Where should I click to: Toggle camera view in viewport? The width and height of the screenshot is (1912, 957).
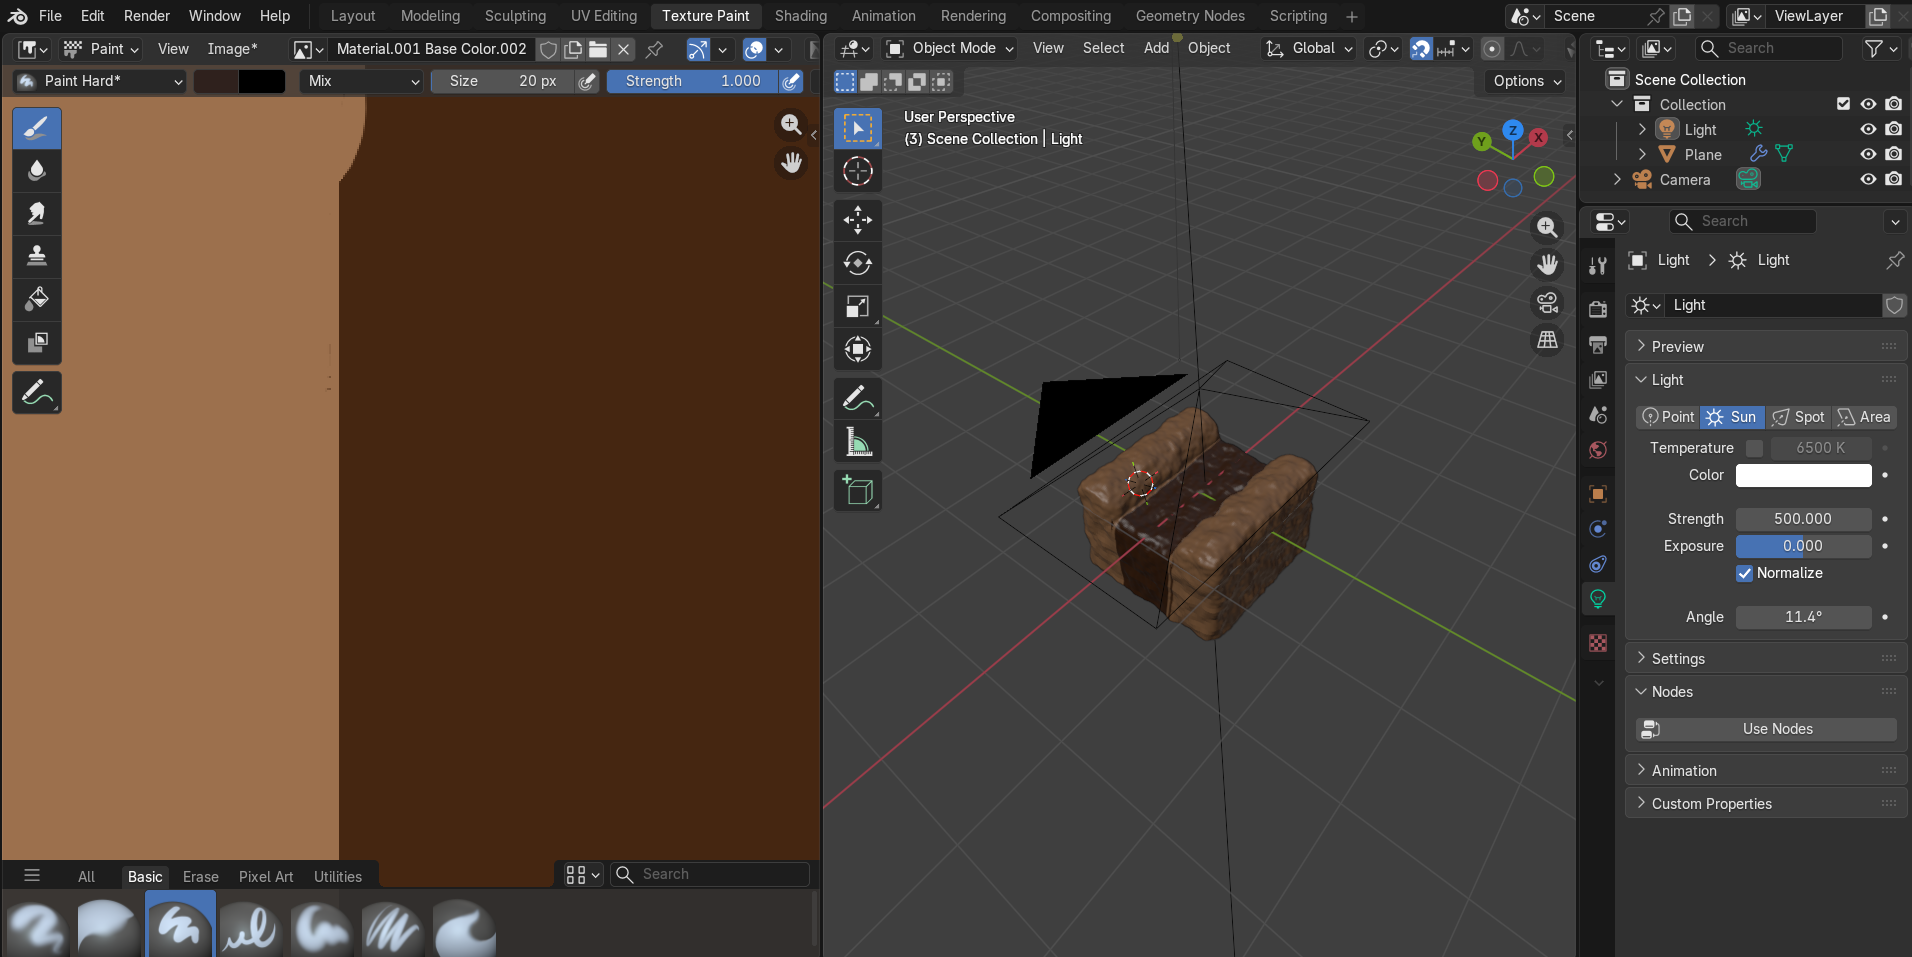click(1547, 302)
